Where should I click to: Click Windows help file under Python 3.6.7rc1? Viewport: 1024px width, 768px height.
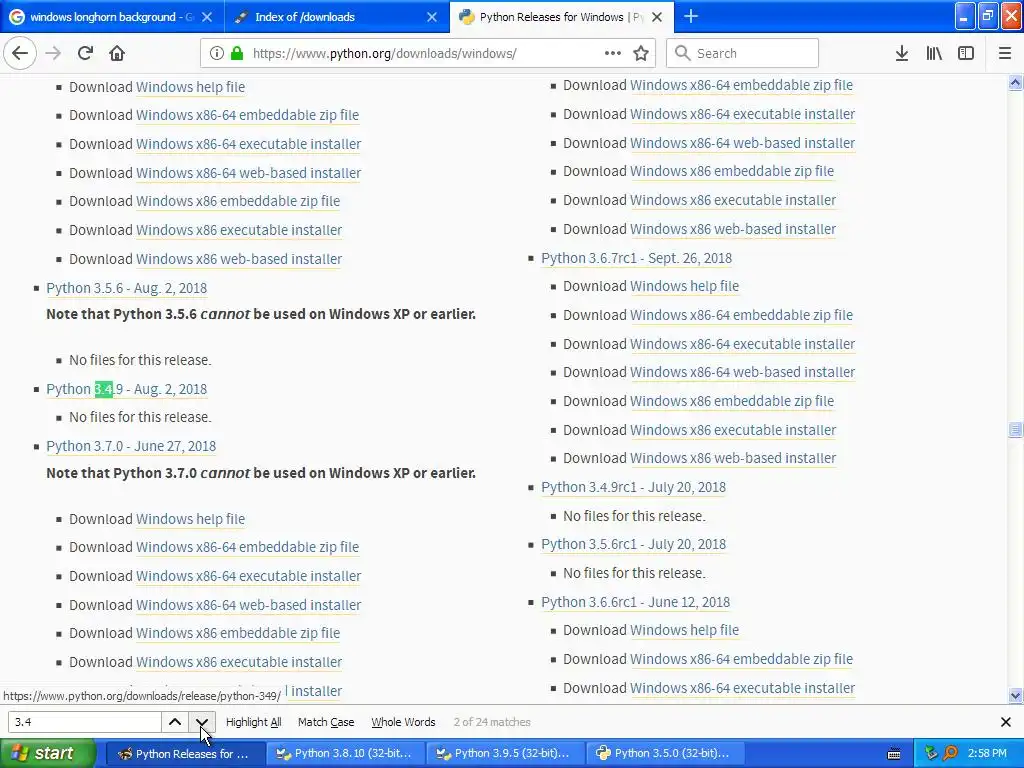pos(684,286)
